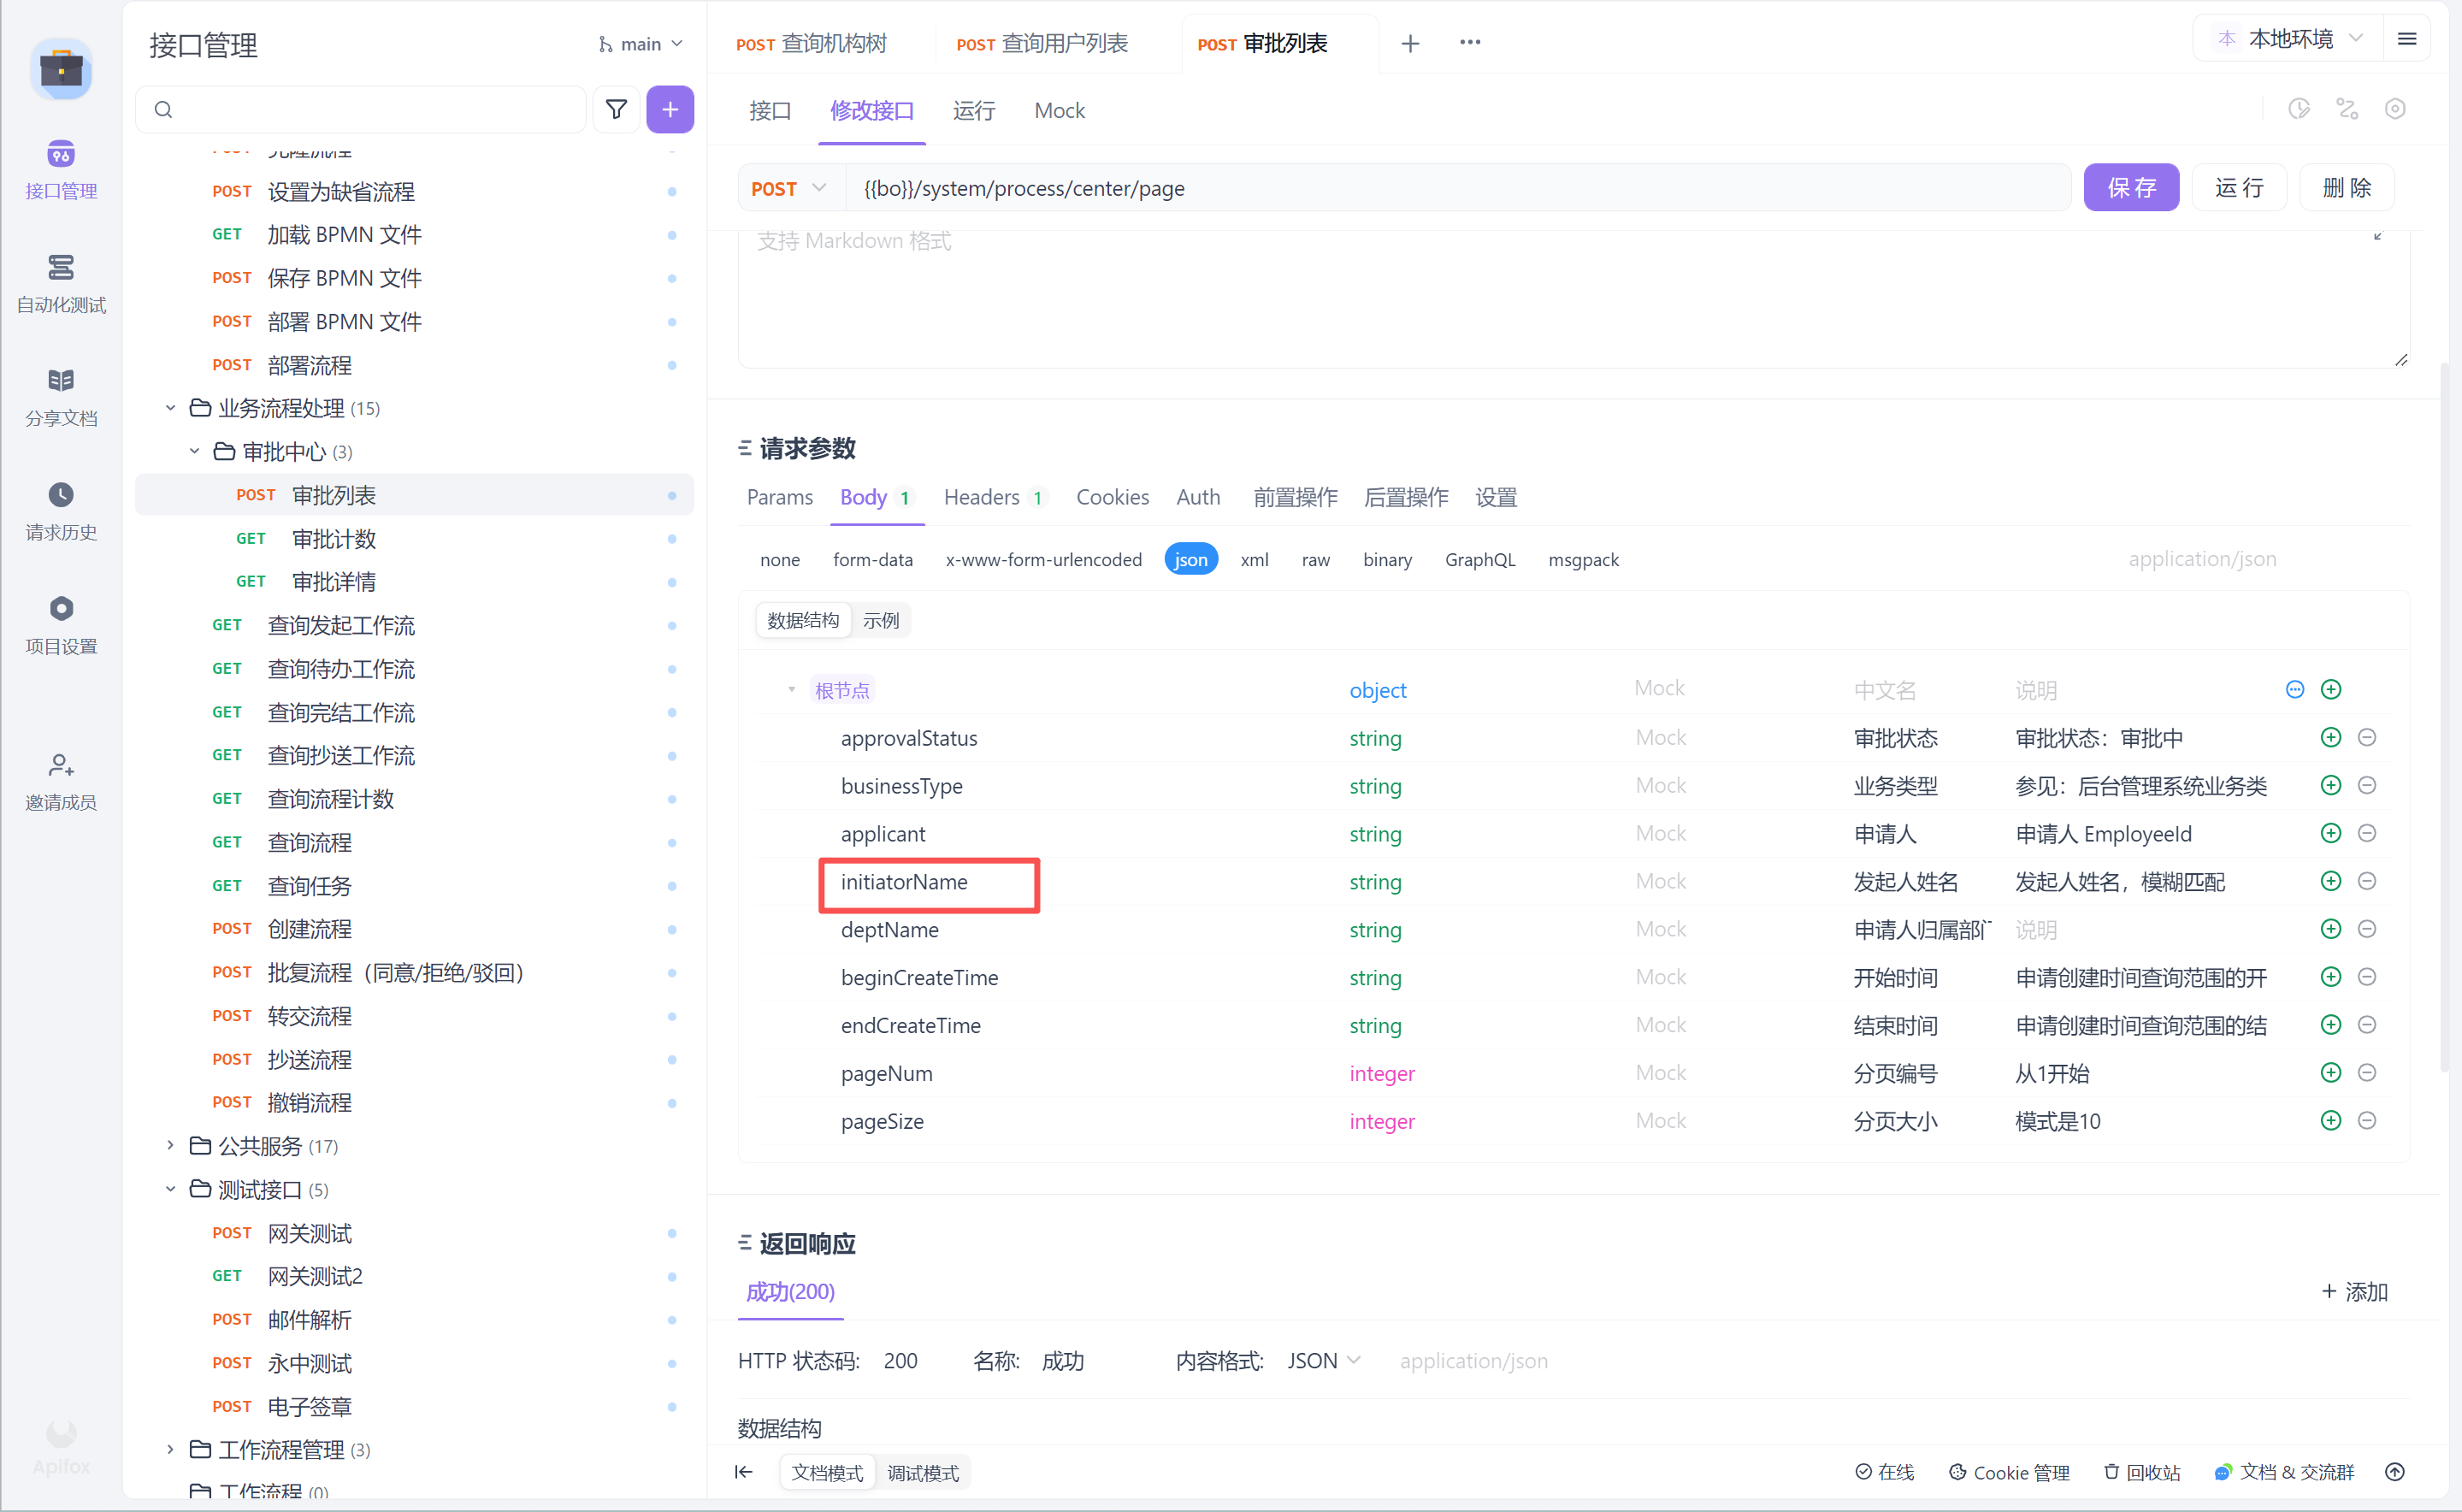
Task: Add a sibling field after approvalStatus
Action: (2330, 737)
